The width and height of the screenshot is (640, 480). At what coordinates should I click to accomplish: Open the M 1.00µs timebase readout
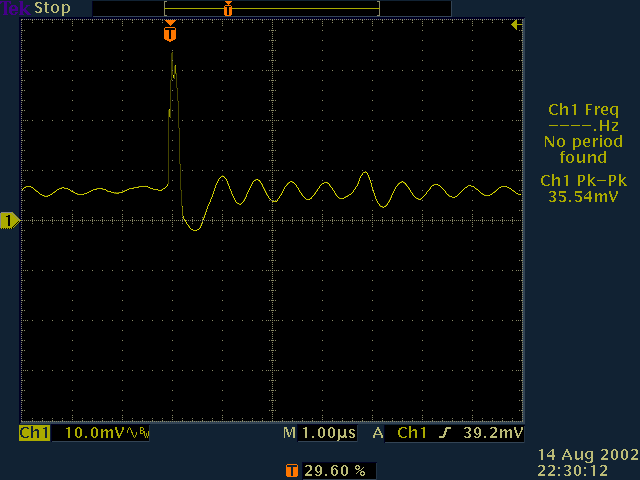pyautogui.click(x=318, y=434)
